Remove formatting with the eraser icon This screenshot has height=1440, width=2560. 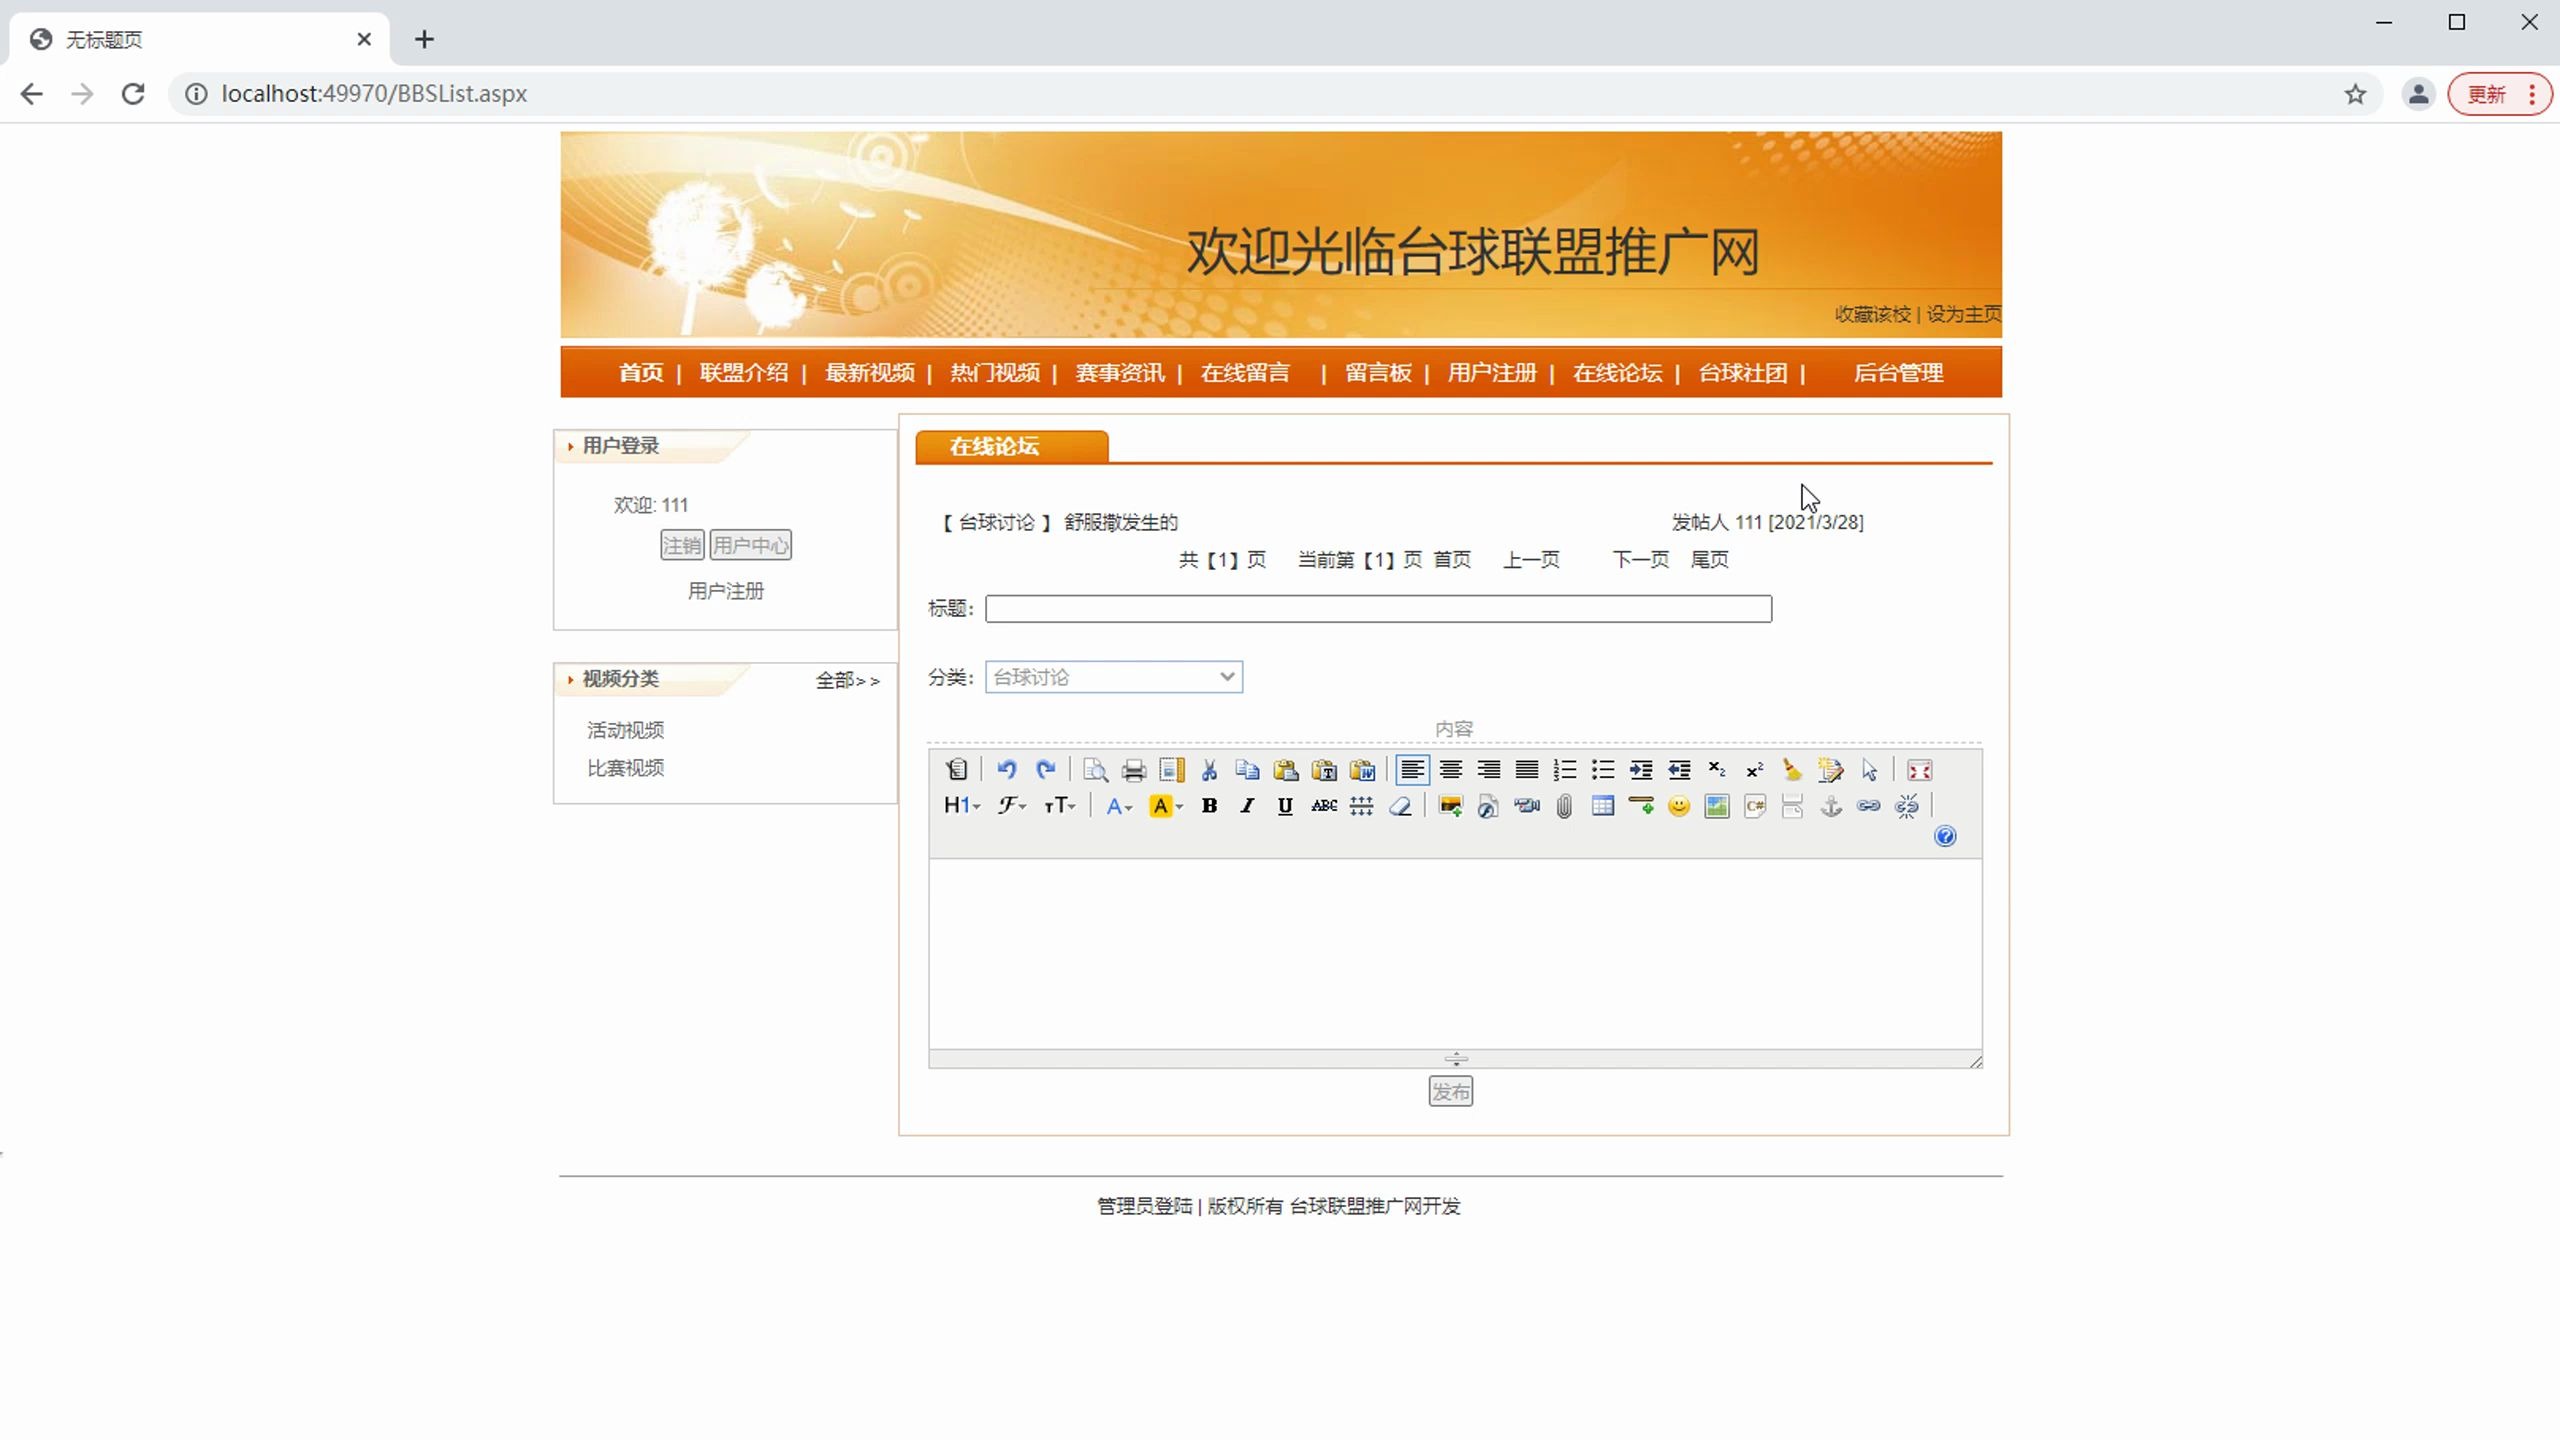[x=1400, y=805]
